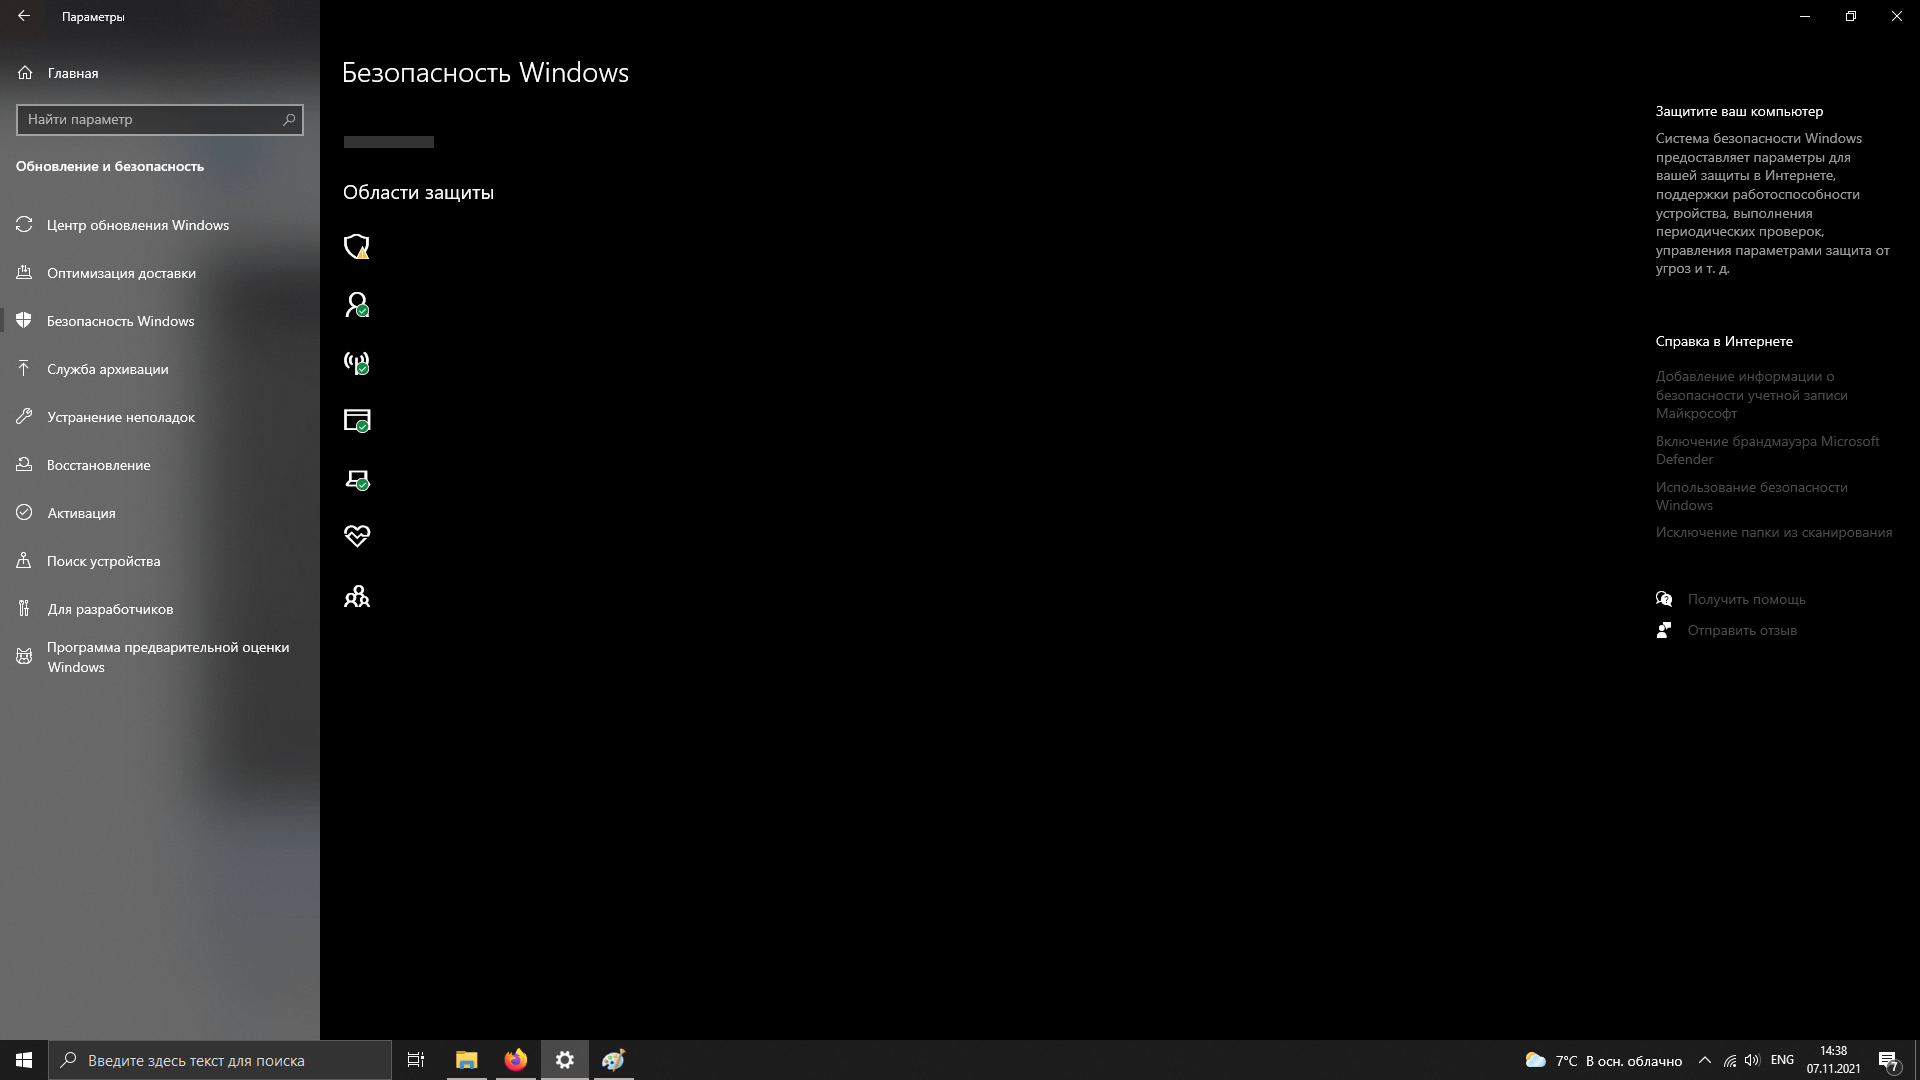The height and width of the screenshot is (1080, 1920).
Task: Open the notification center icon
Action: (x=1888, y=1061)
